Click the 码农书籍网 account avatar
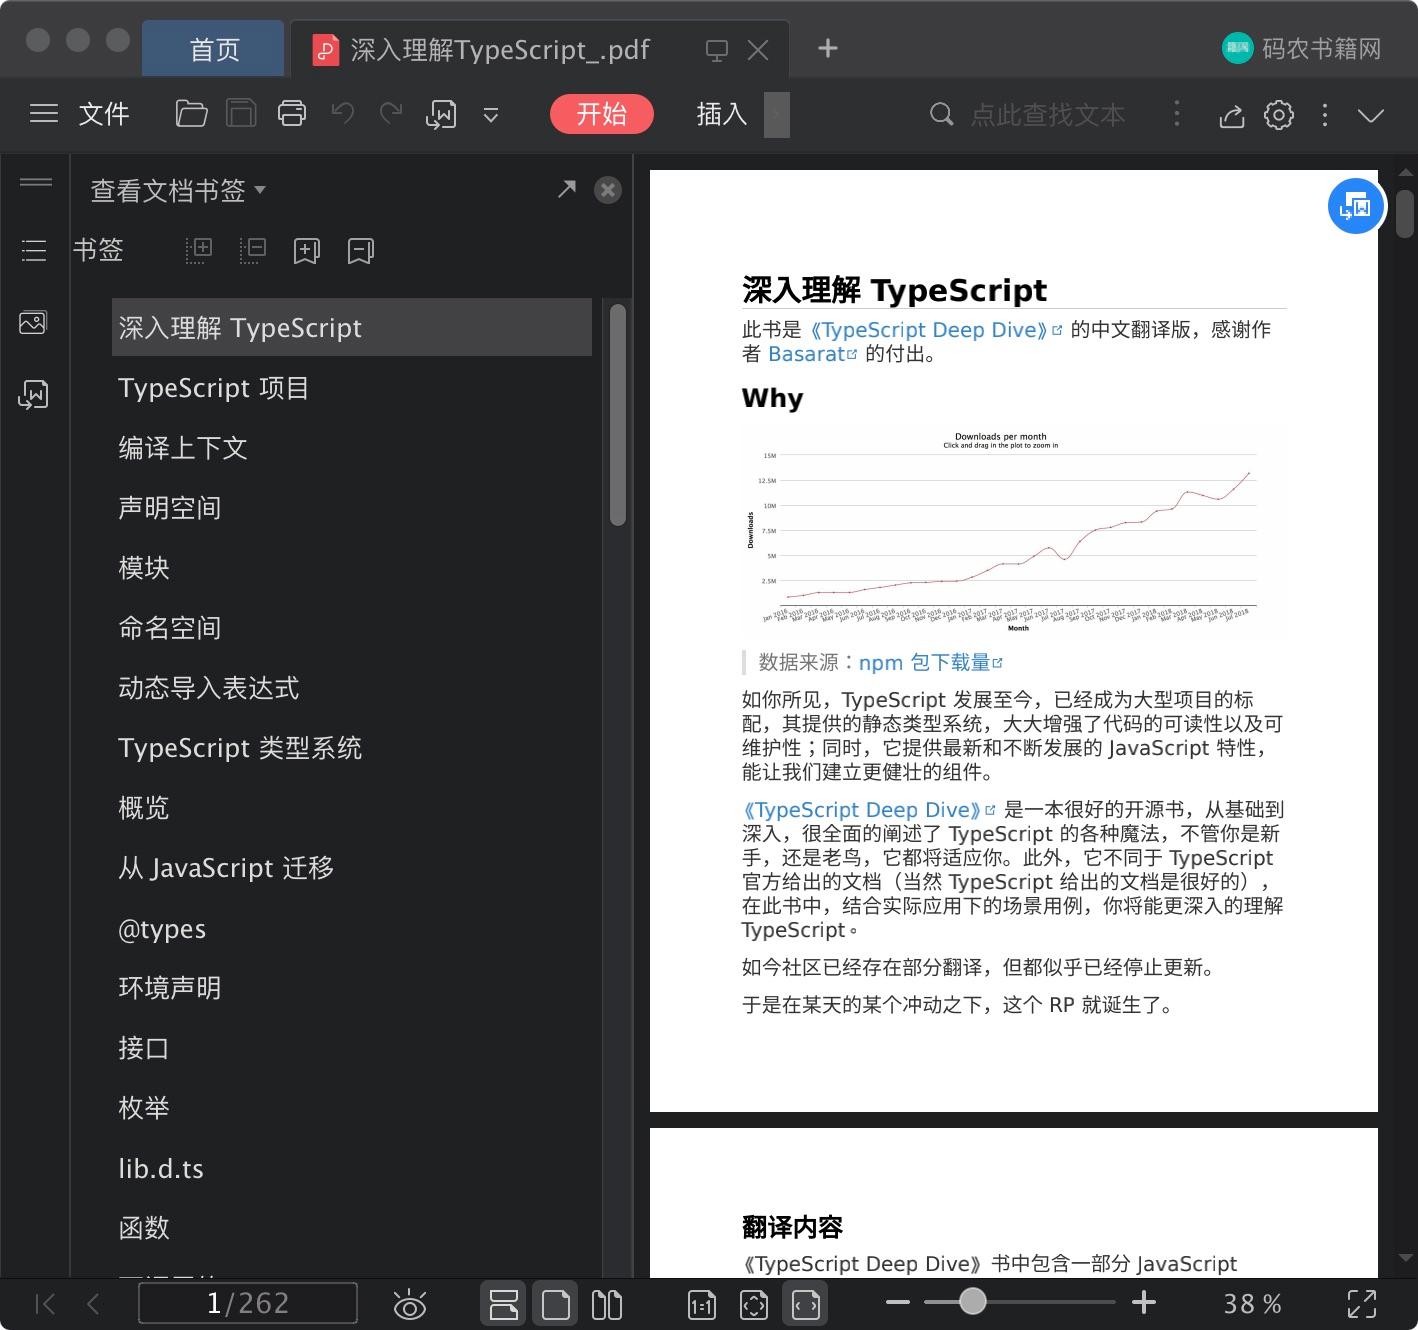1418x1330 pixels. coord(1238,48)
